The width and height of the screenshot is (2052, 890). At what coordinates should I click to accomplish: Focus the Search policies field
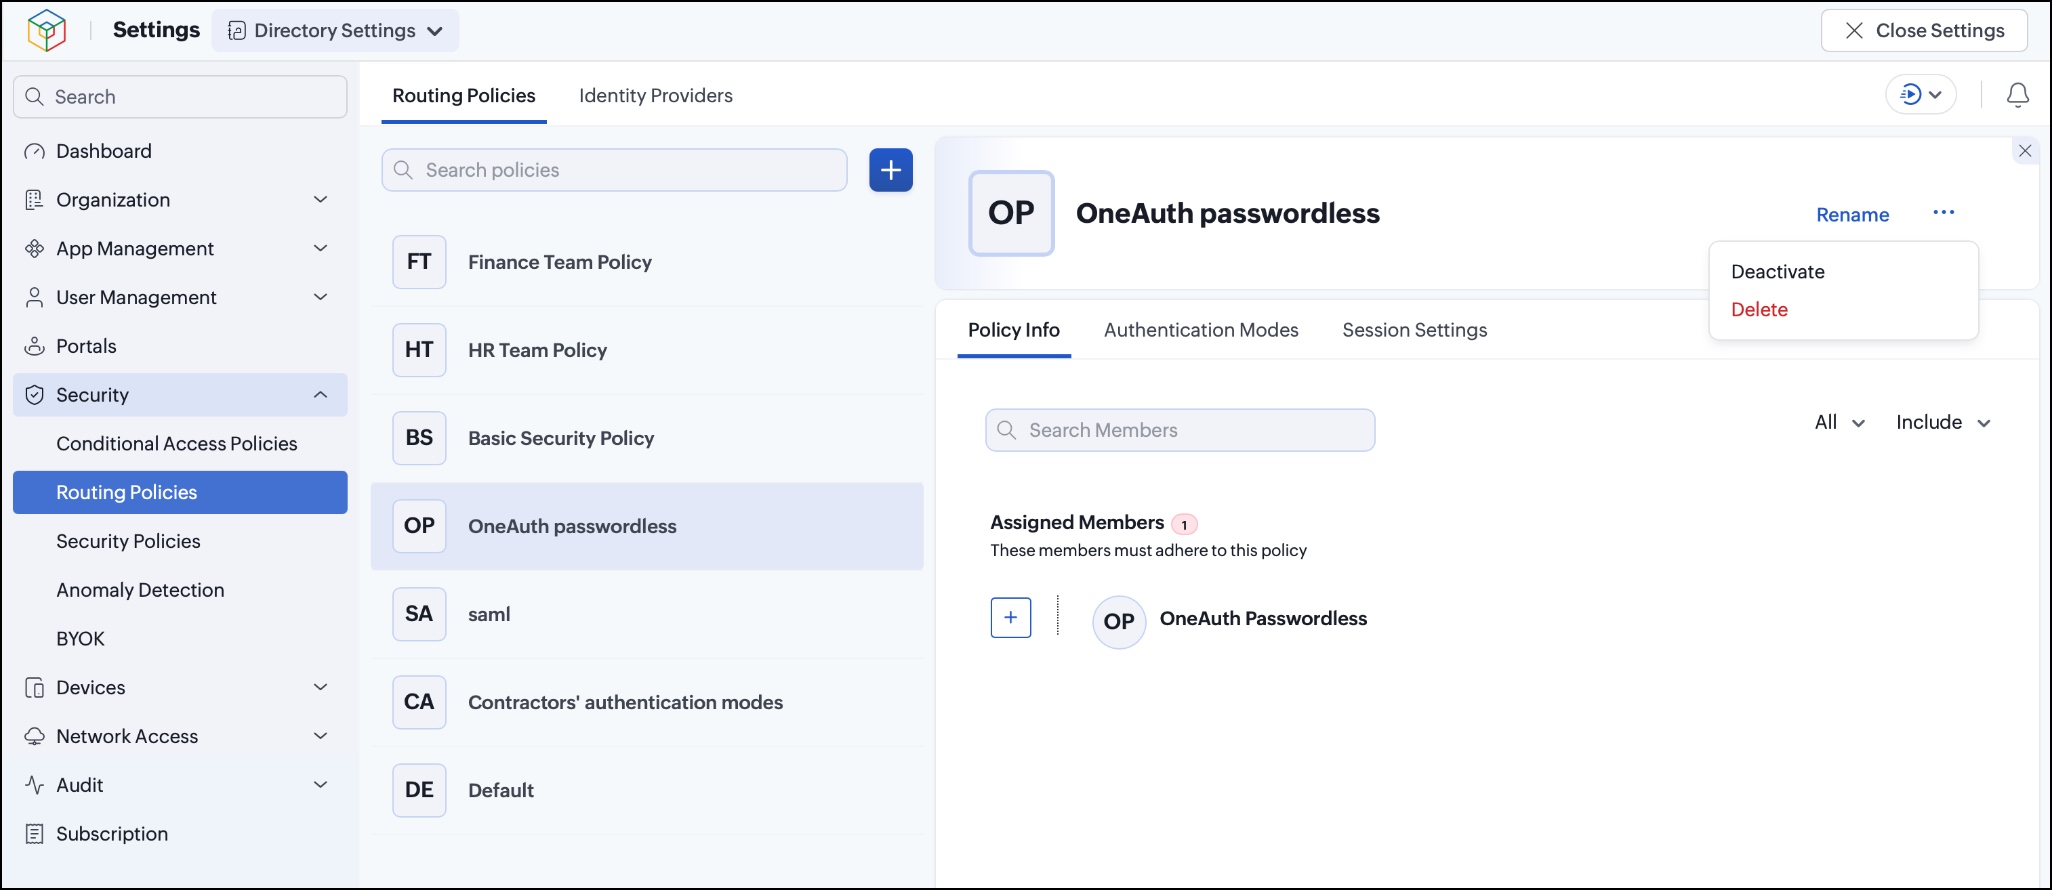click(614, 170)
